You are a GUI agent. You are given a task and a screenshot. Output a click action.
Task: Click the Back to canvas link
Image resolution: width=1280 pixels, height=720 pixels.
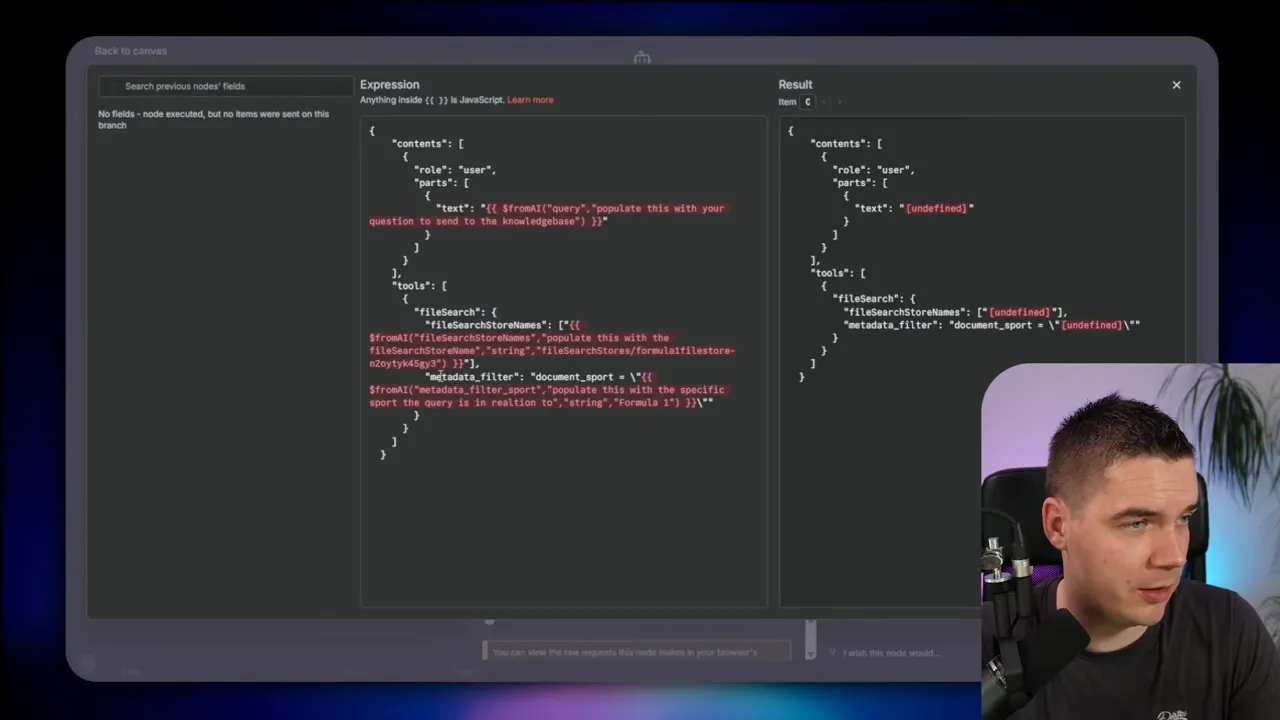point(130,51)
